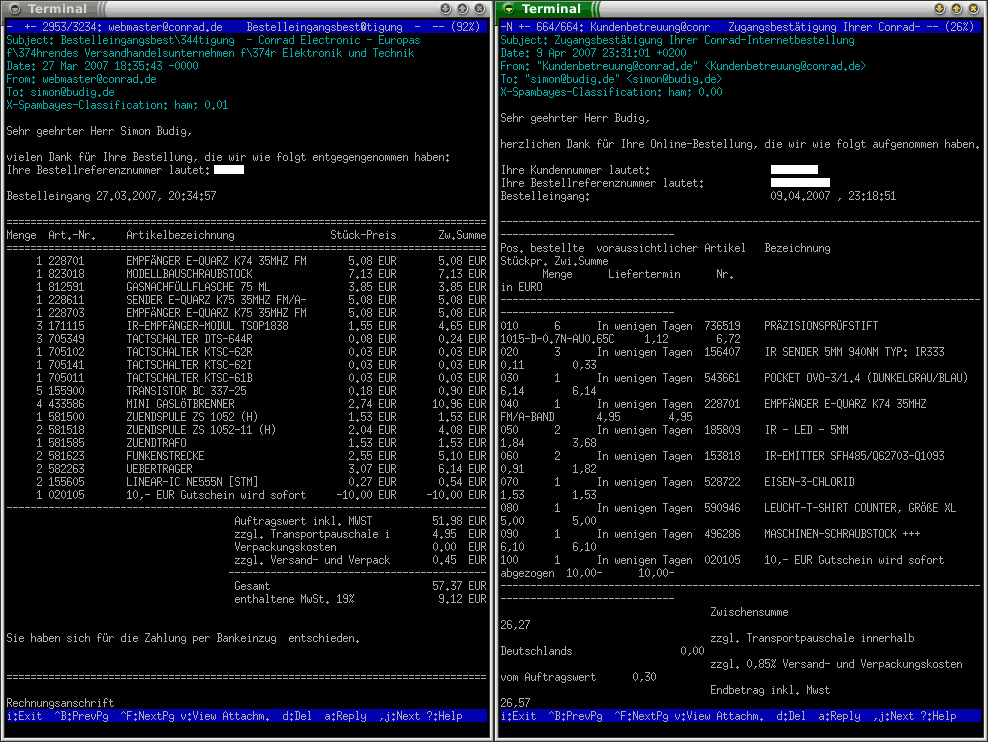Click the 'FUNKENSTRECKE' item row

tap(246, 455)
